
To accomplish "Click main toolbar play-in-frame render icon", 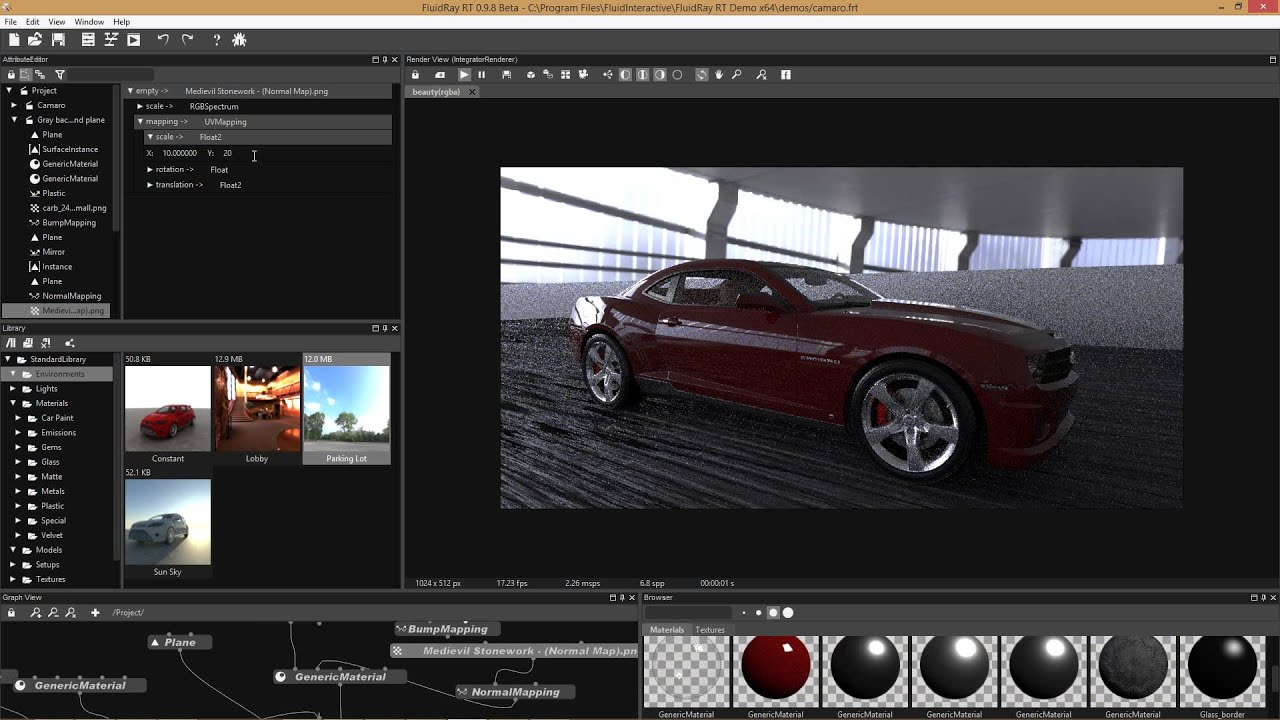I will coord(134,40).
